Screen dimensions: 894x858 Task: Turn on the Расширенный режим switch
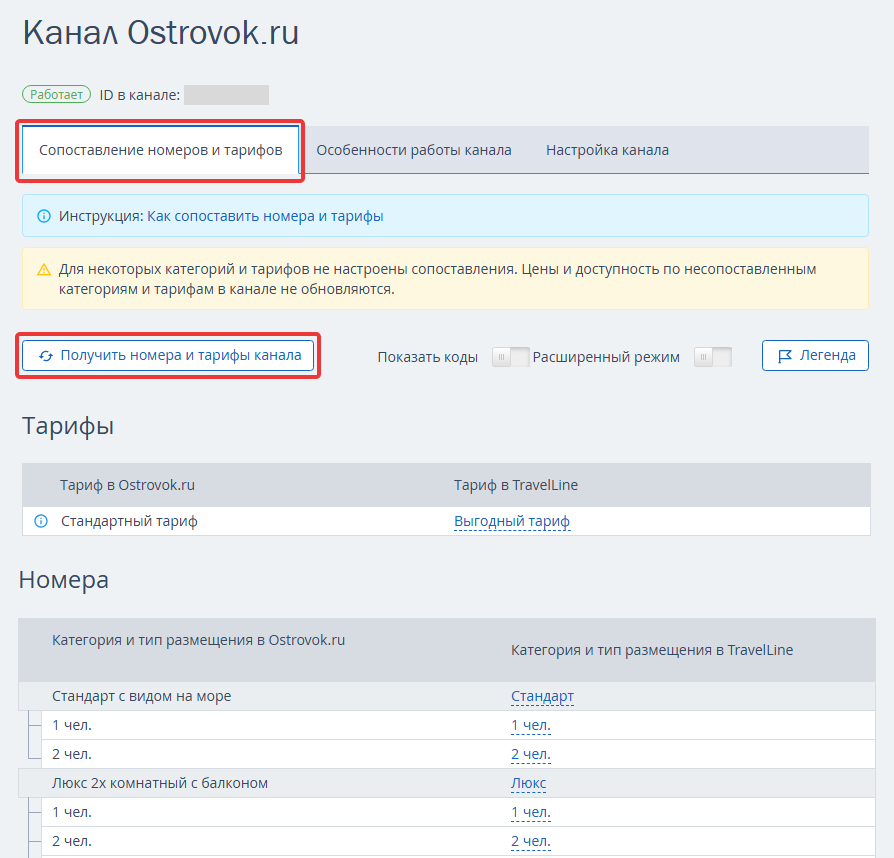712,357
